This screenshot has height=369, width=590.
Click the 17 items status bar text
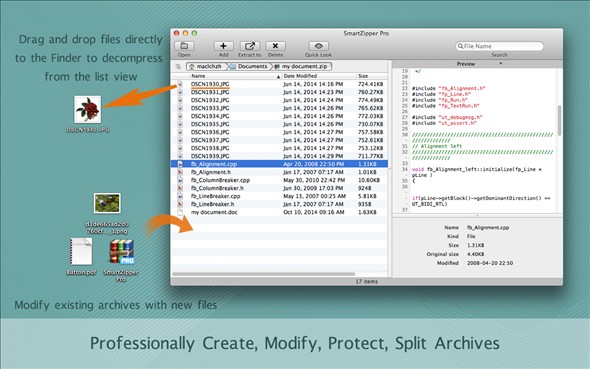coord(366,281)
